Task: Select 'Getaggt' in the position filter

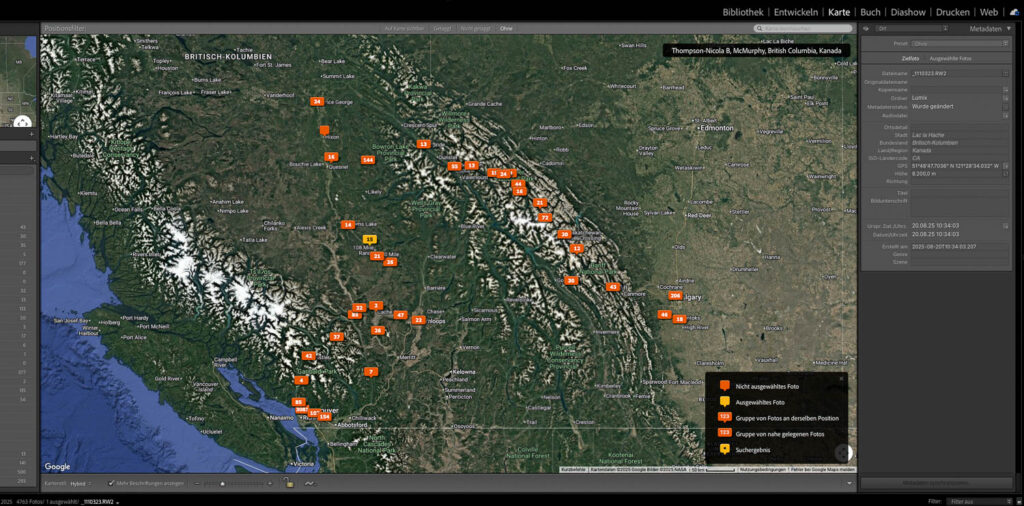Action: pos(441,29)
